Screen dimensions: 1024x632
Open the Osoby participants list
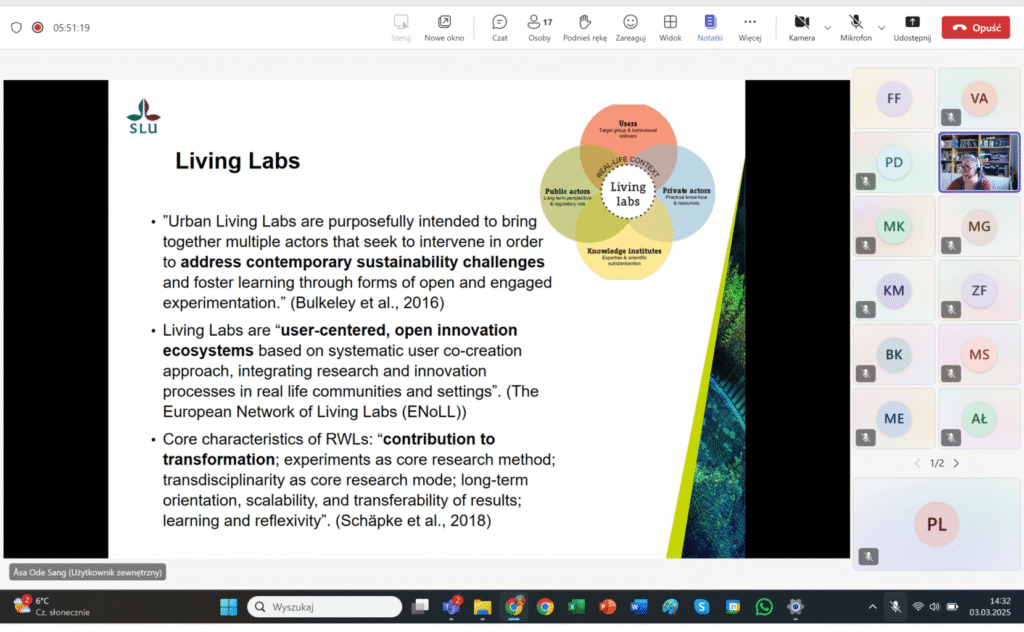tap(539, 27)
